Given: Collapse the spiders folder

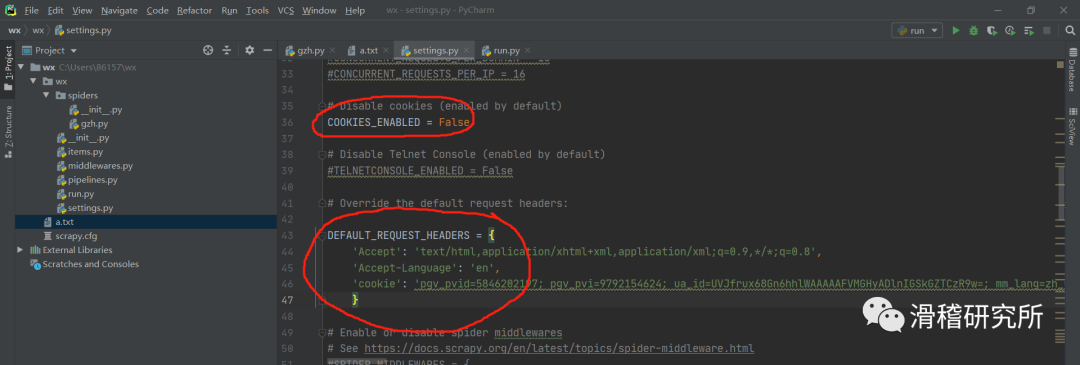Looking at the screenshot, I should click(46, 95).
